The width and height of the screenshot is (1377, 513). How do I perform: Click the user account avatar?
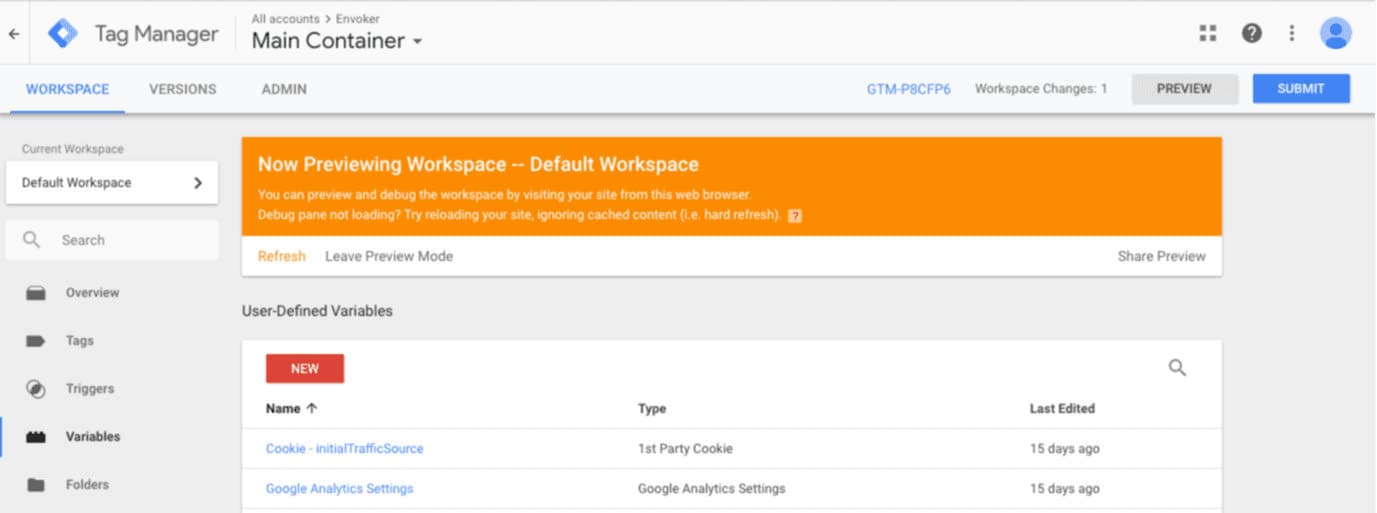(x=1336, y=33)
